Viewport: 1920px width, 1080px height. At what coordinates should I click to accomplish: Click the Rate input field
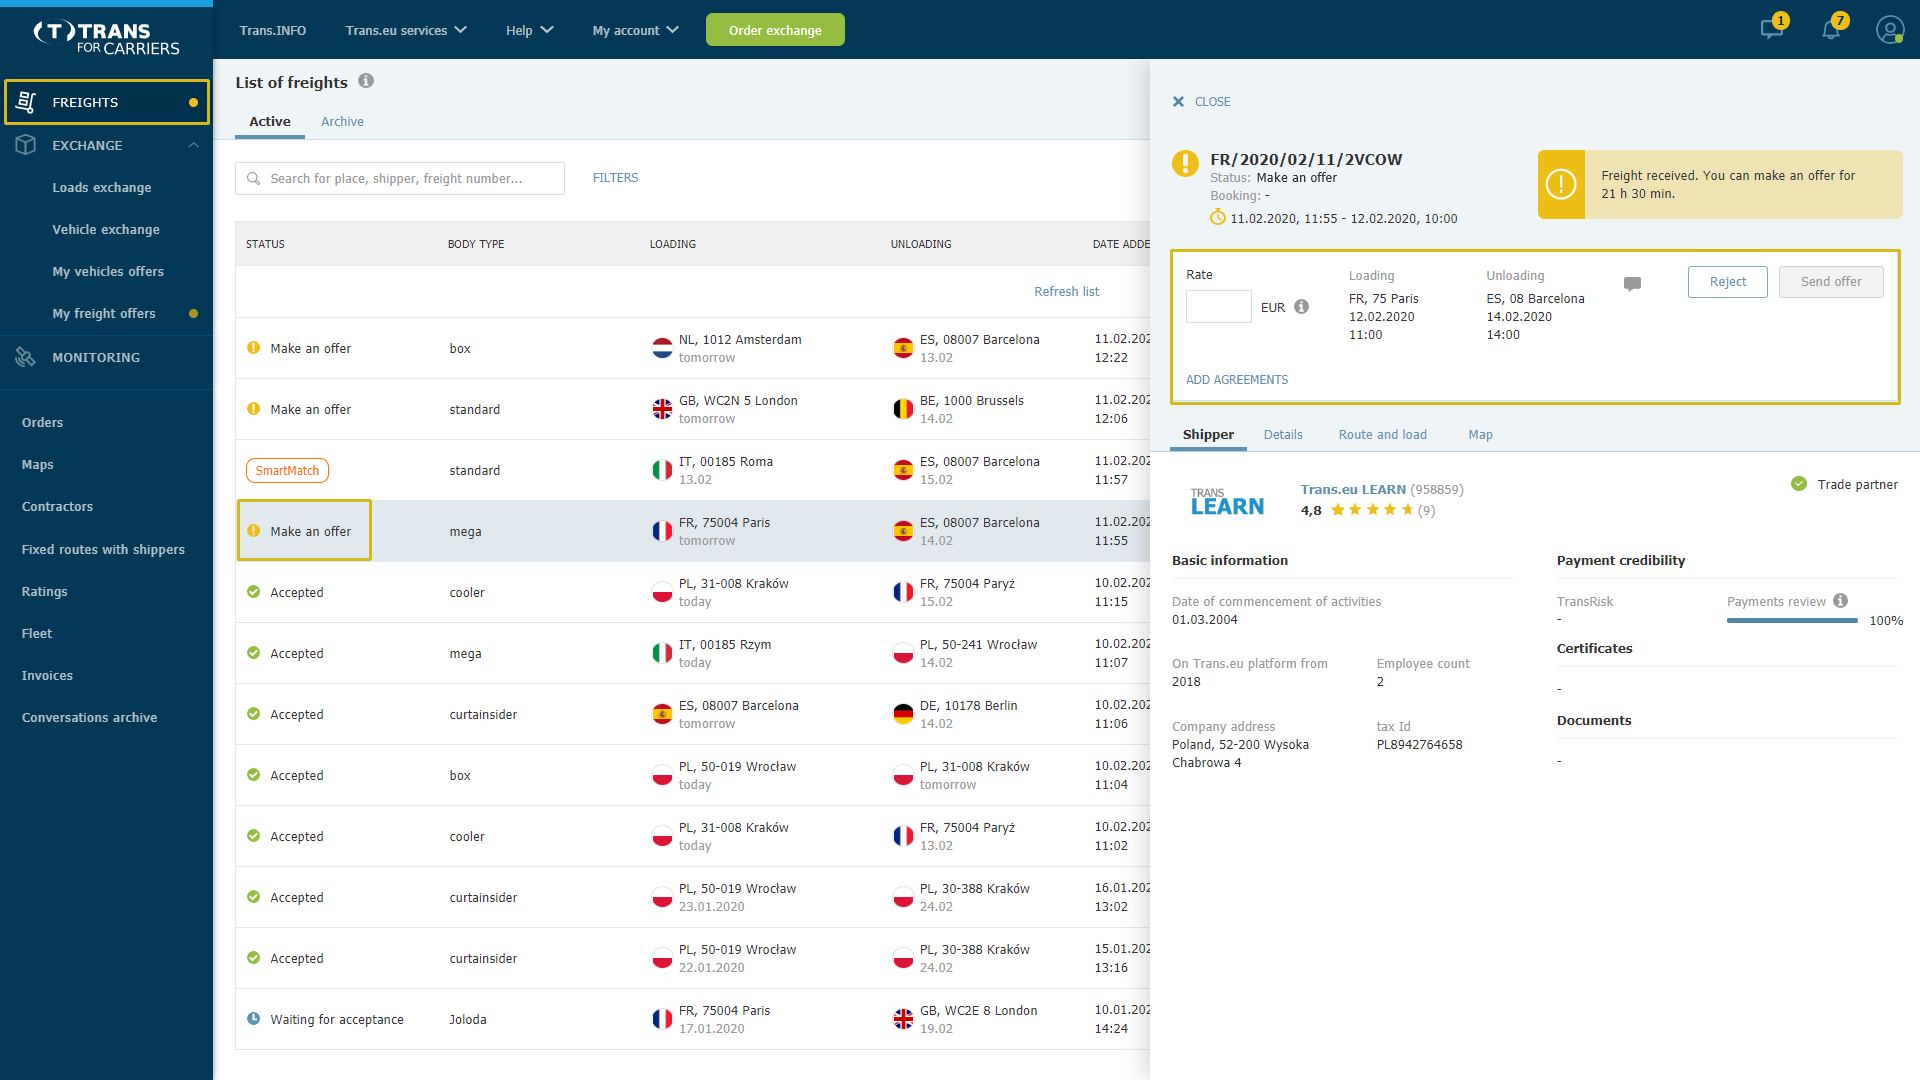[x=1218, y=307]
